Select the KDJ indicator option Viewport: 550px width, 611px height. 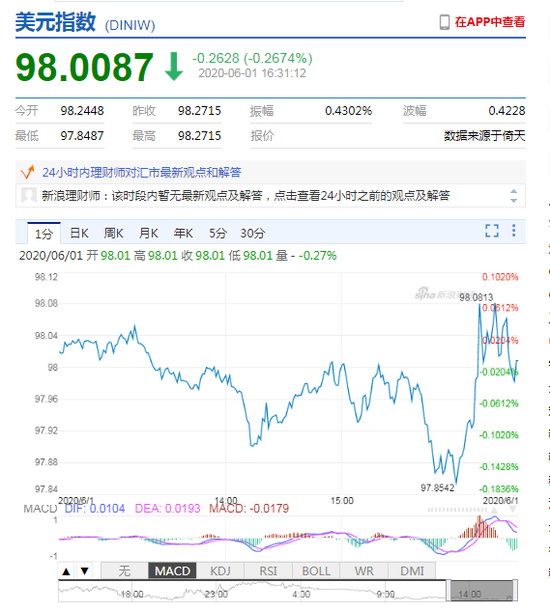(220, 571)
